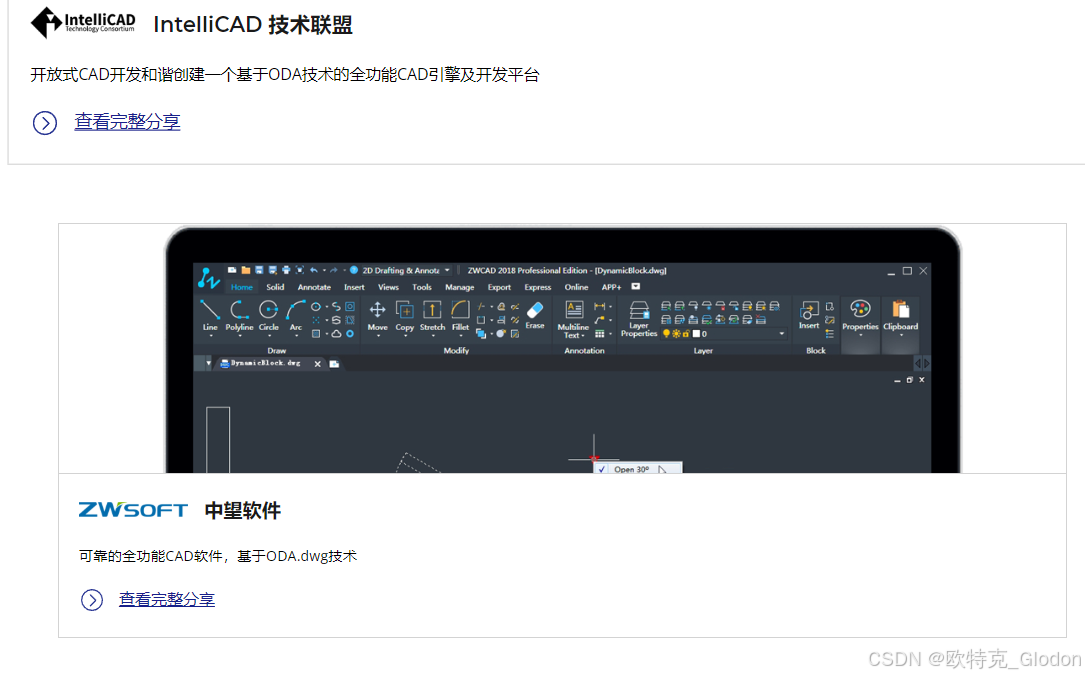Image resolution: width=1085 pixels, height=676 pixels.
Task: Toggle layer 0 lock icon
Action: (x=686, y=334)
